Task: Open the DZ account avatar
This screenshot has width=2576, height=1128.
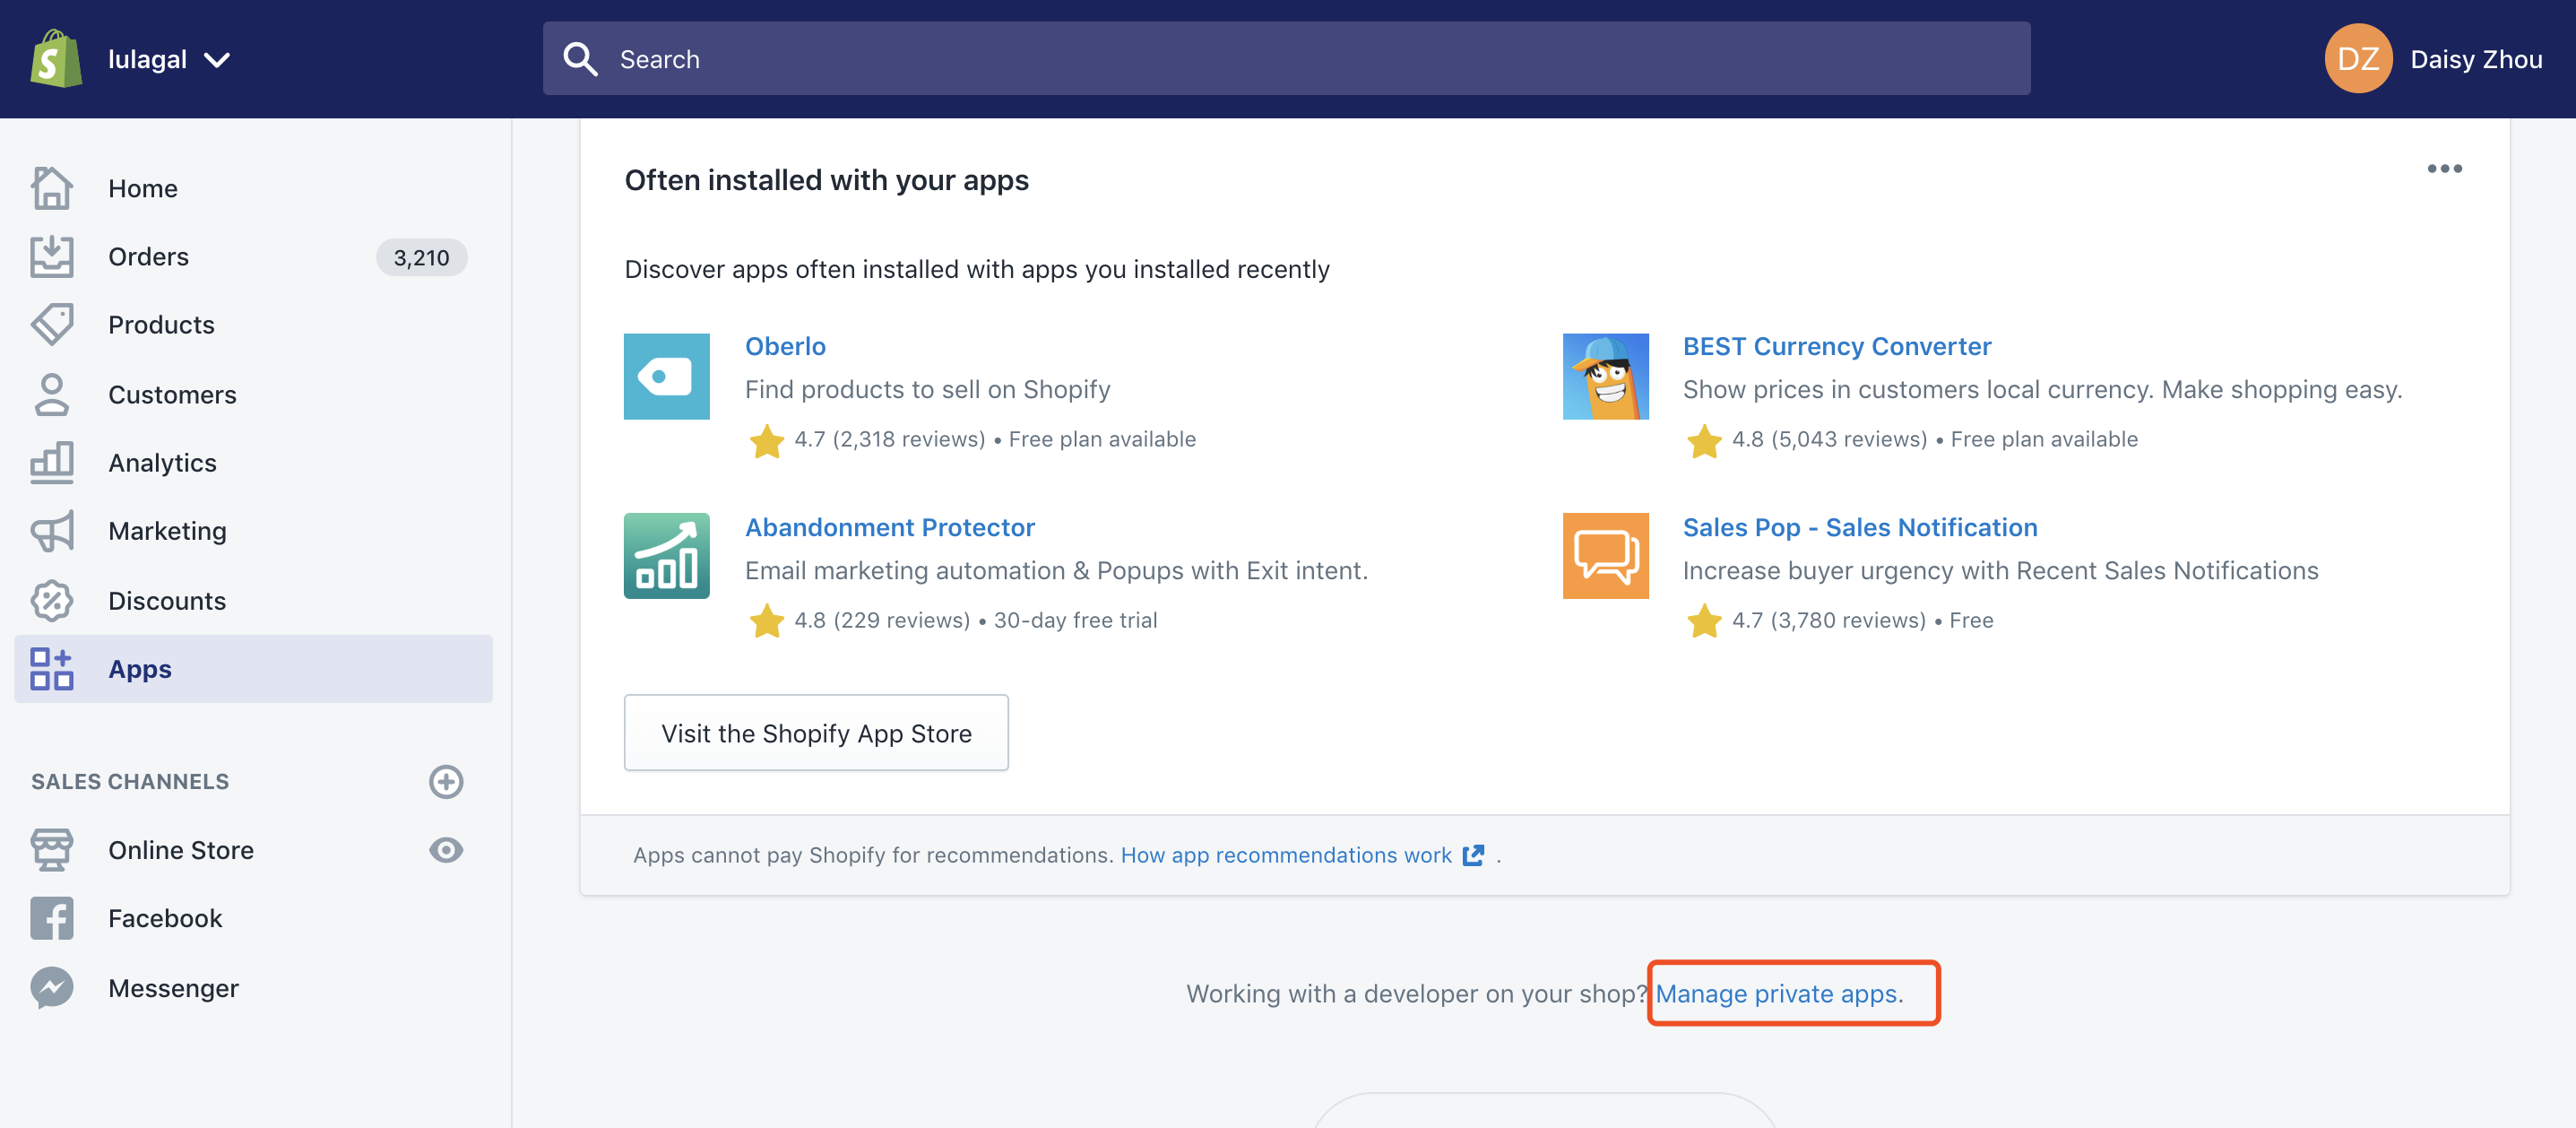Action: point(2357,59)
